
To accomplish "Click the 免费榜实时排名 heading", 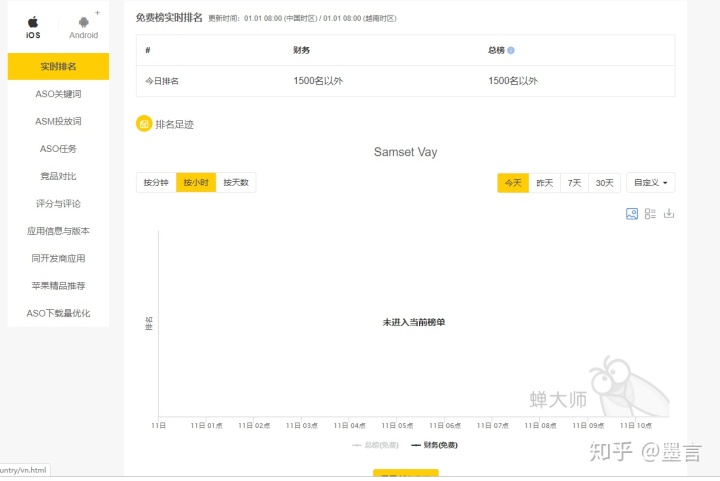I will 169,18.
